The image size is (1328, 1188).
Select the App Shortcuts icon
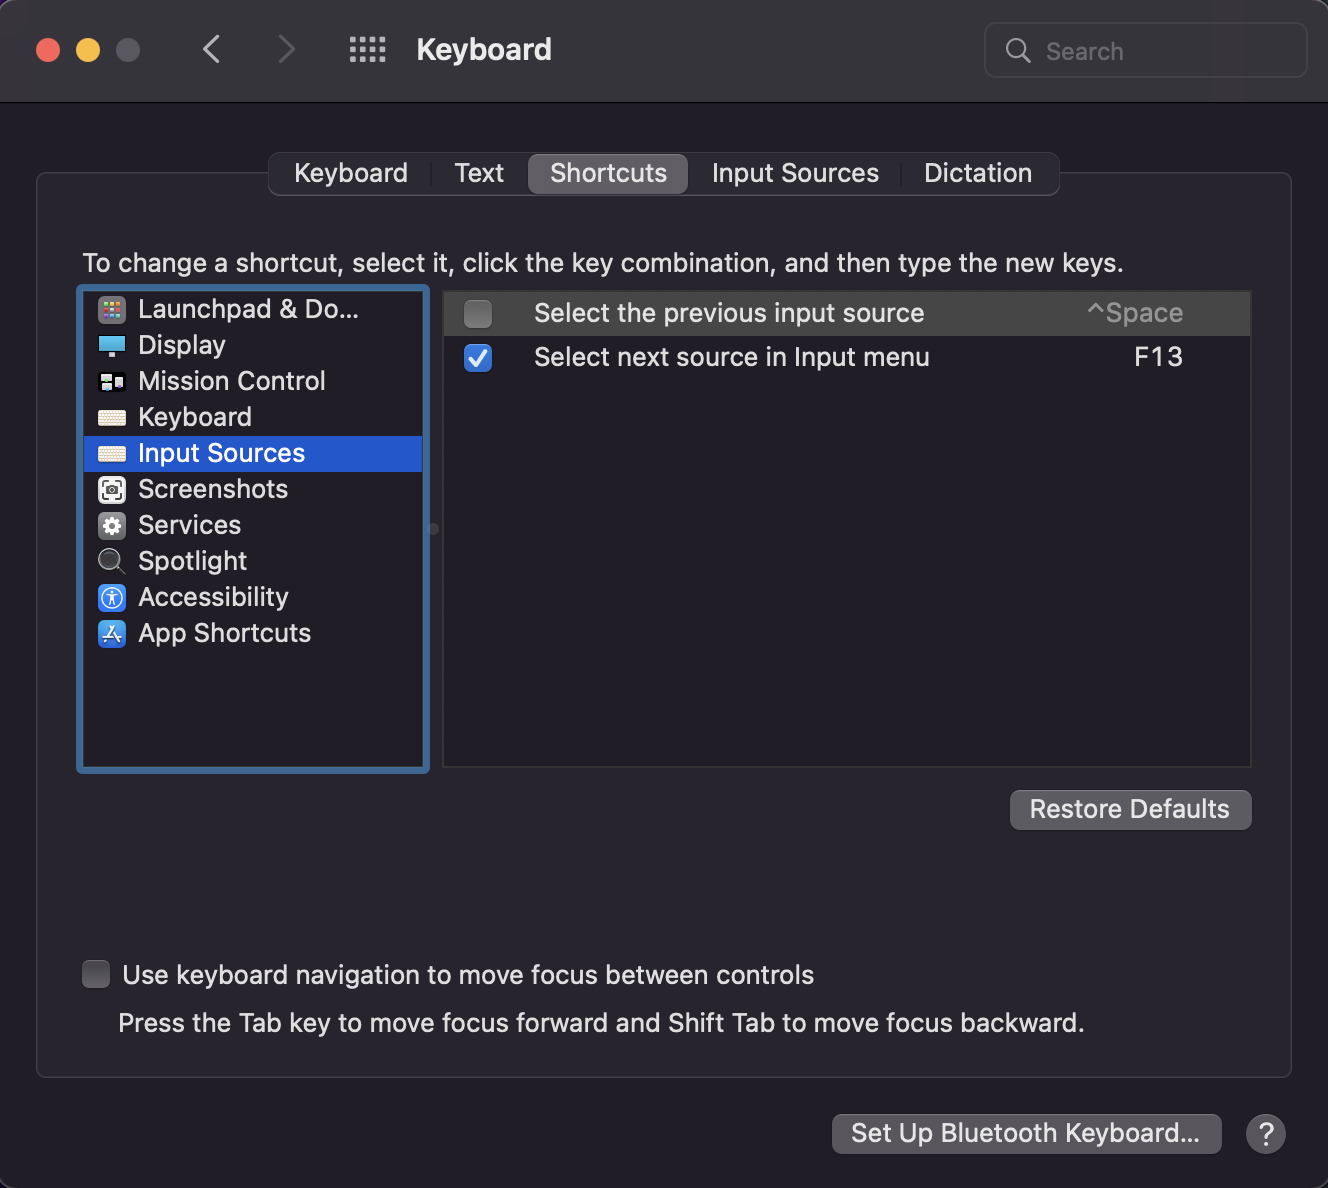pyautogui.click(x=112, y=634)
